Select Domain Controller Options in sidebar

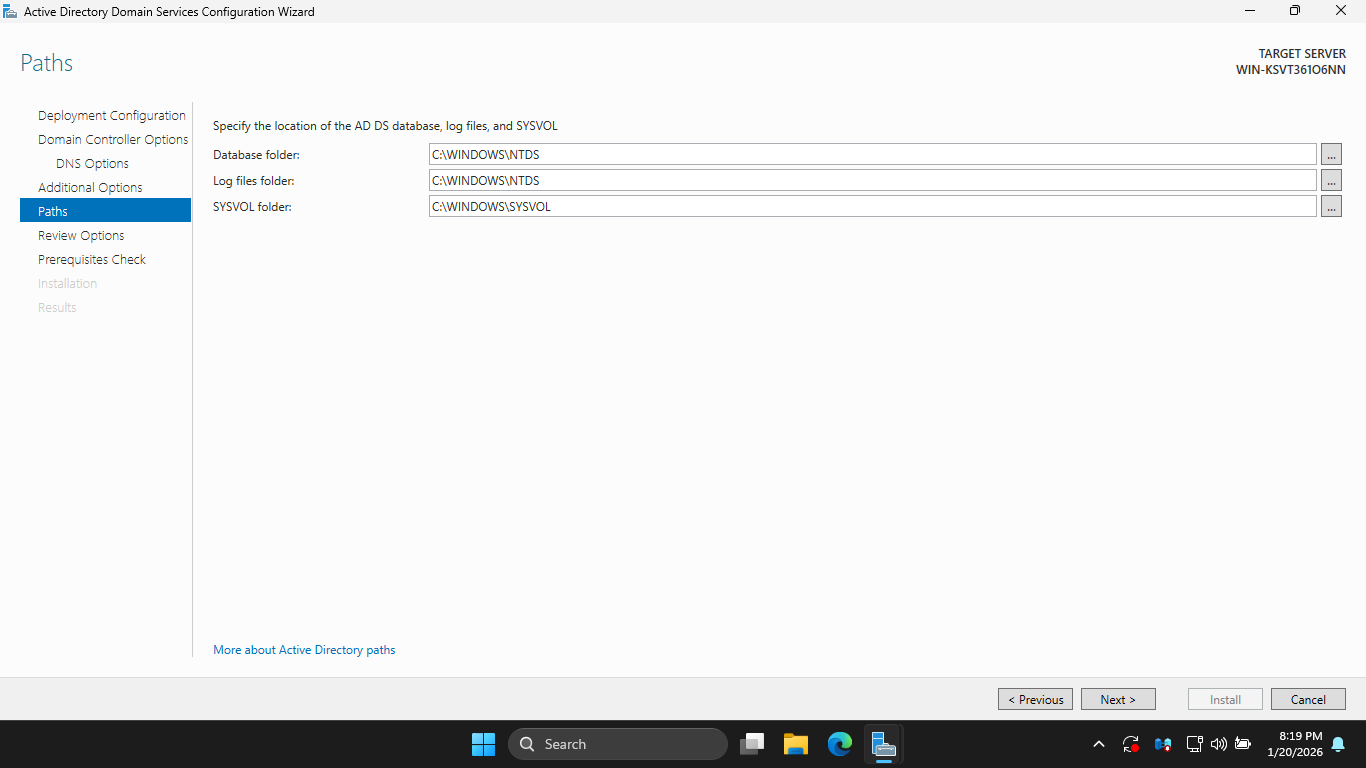coord(113,140)
